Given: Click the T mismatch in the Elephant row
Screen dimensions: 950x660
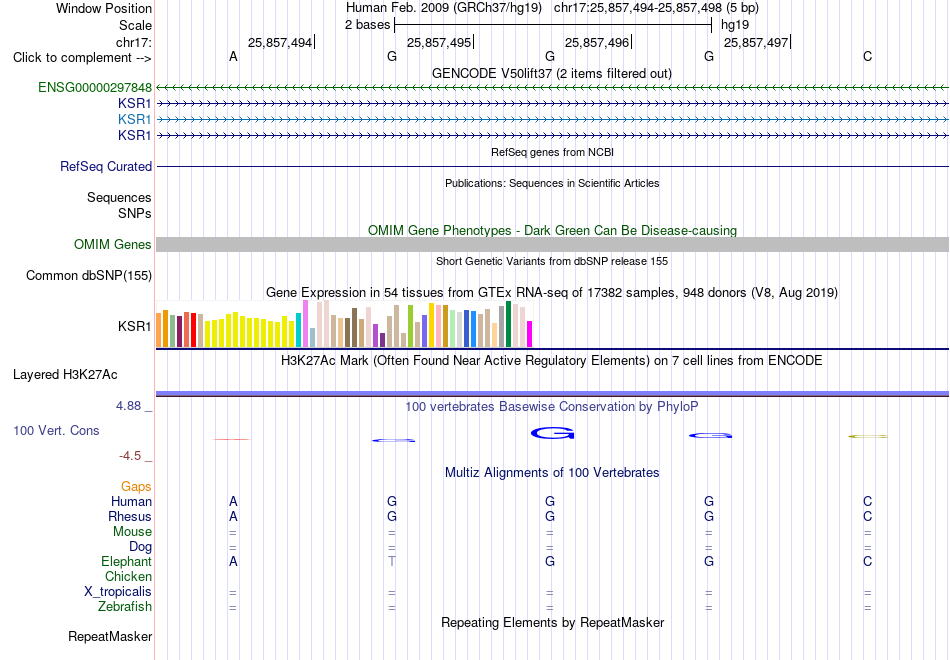Looking at the screenshot, I should coord(392,561).
